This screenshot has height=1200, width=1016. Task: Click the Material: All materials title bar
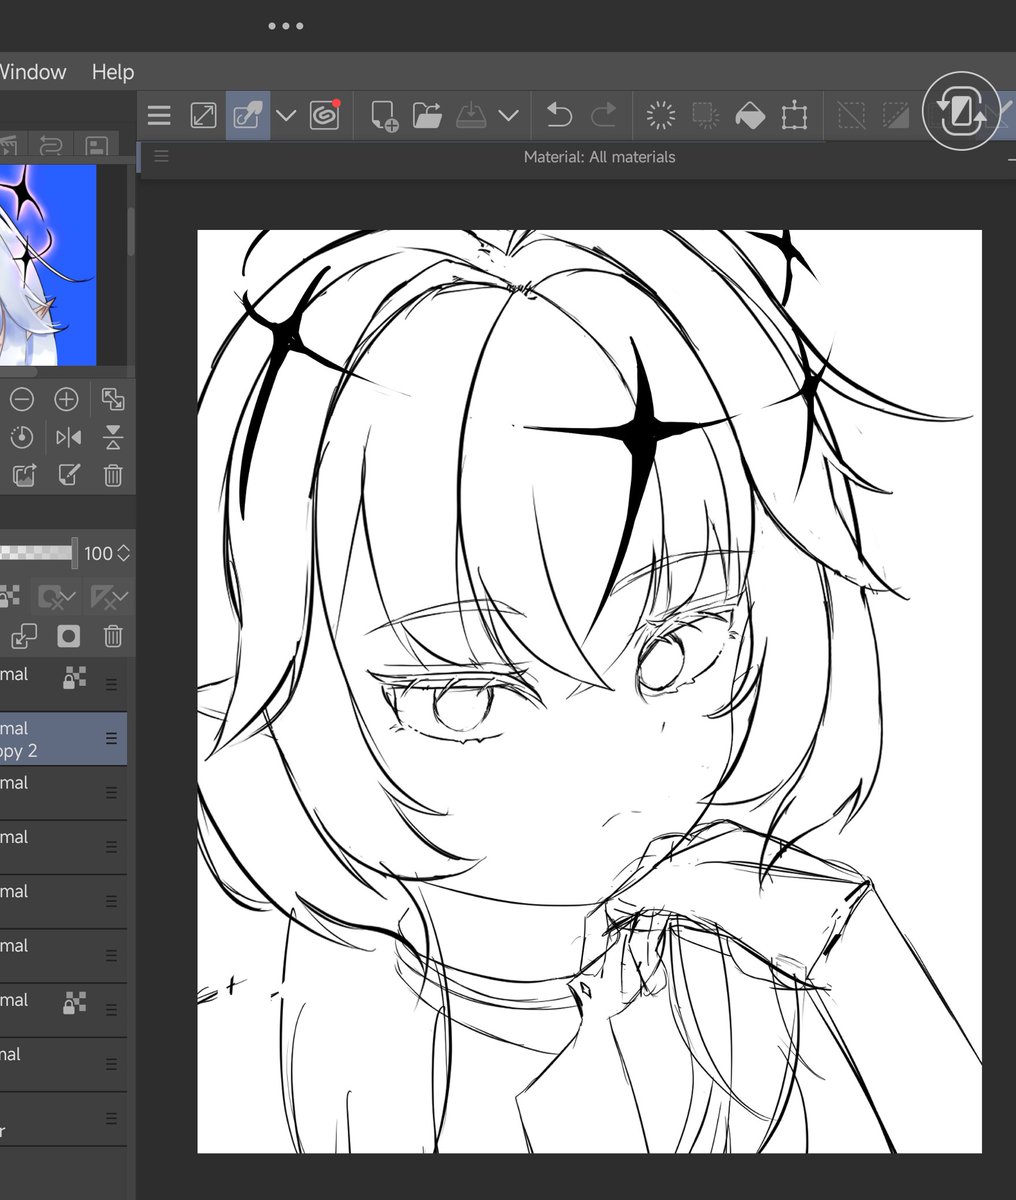pos(599,157)
